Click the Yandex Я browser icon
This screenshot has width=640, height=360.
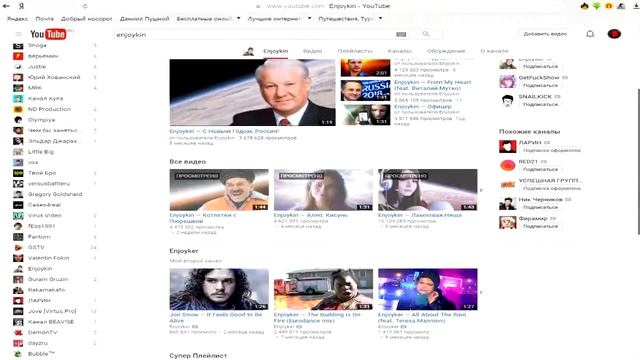pyautogui.click(x=21, y=6)
